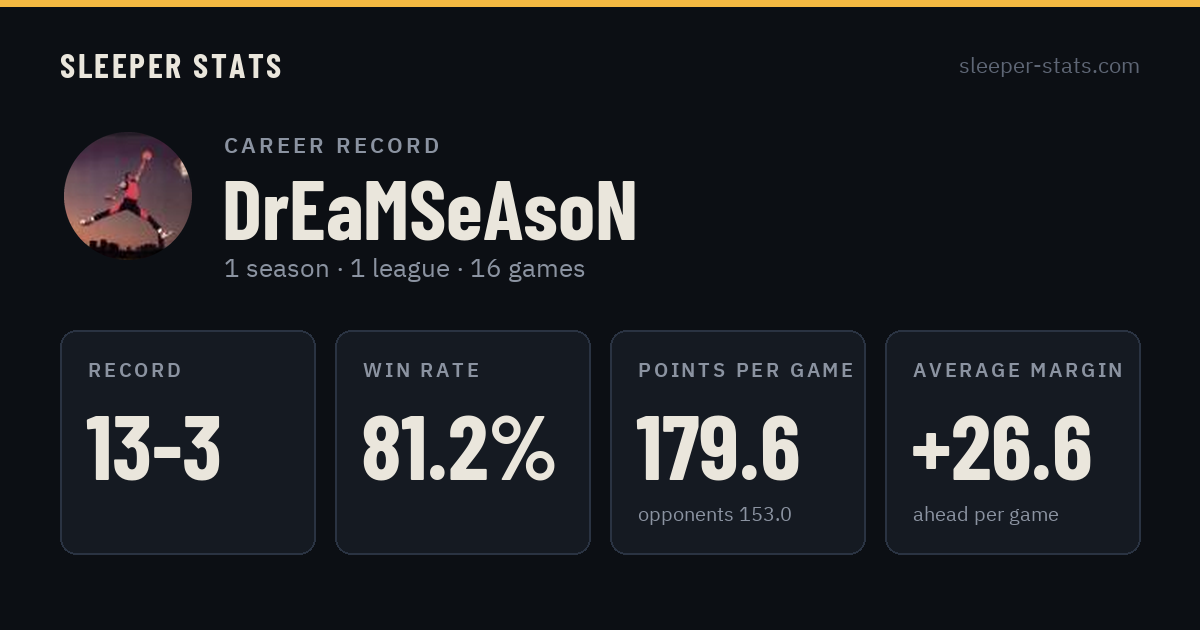
Task: Click the 1 season · 1 league · 16 games line
Action: [404, 269]
